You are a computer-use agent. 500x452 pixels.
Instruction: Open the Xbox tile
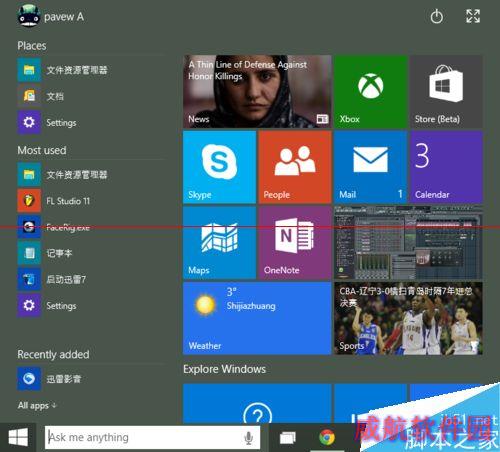[x=371, y=92]
